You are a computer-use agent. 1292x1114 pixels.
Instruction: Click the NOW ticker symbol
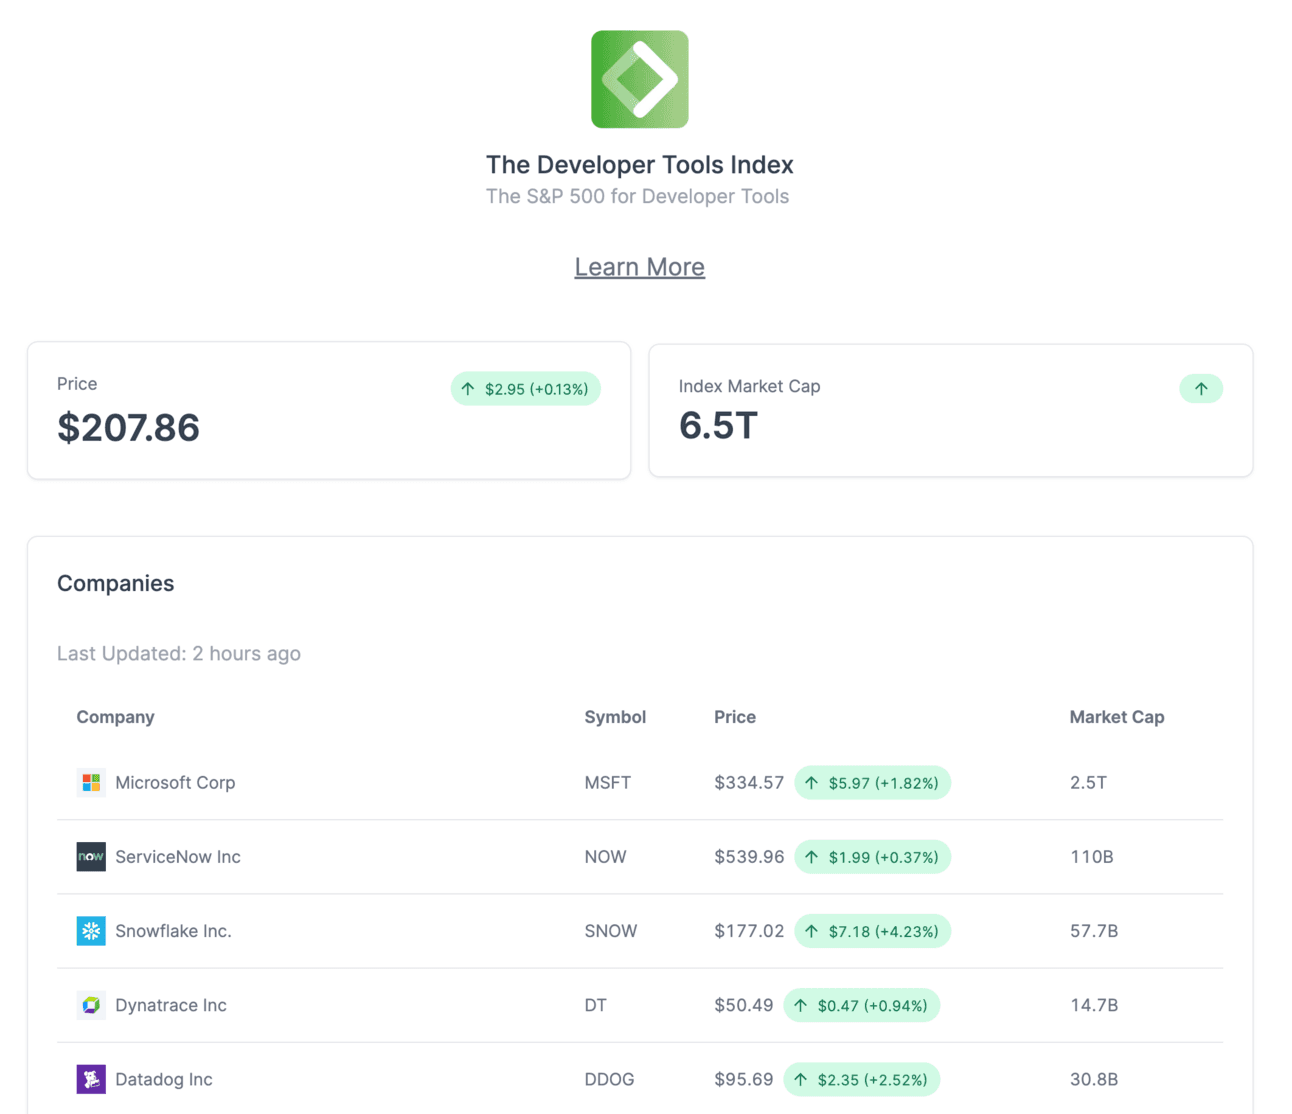pos(606,857)
